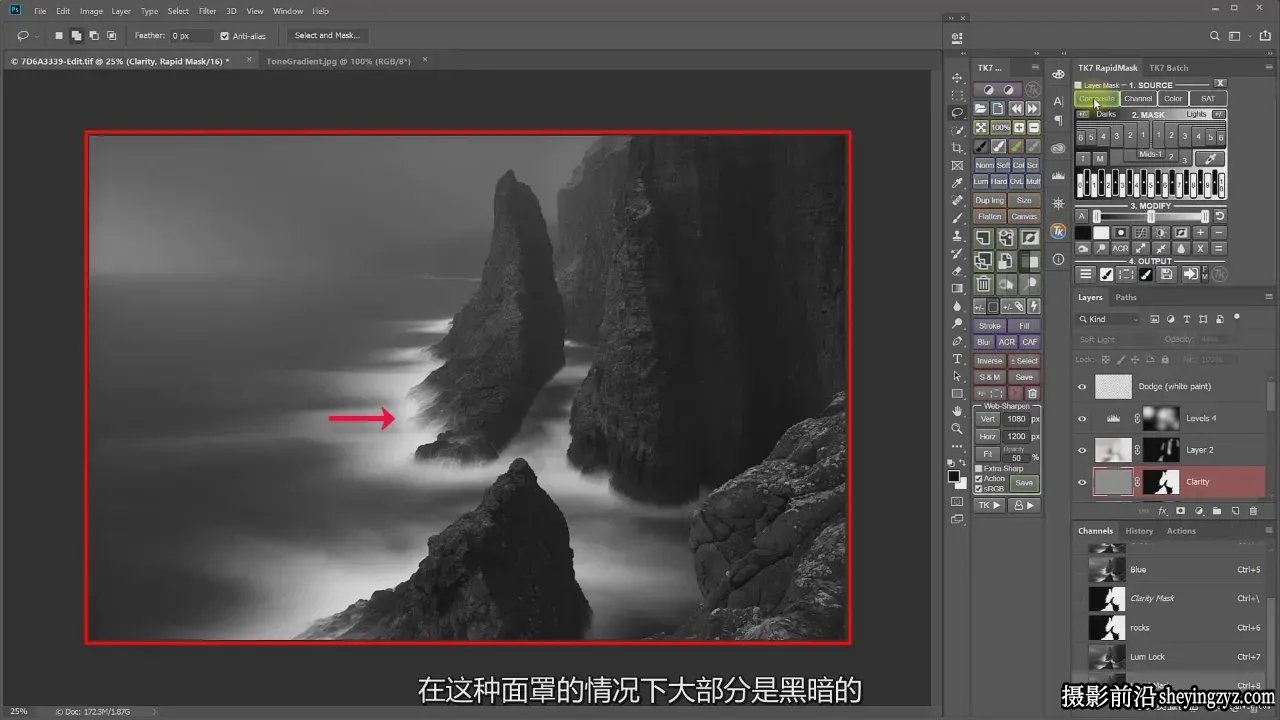The image size is (1280, 720).
Task: Toggle the Layer Mask checkbox in RapidMask
Action: coord(1079,85)
